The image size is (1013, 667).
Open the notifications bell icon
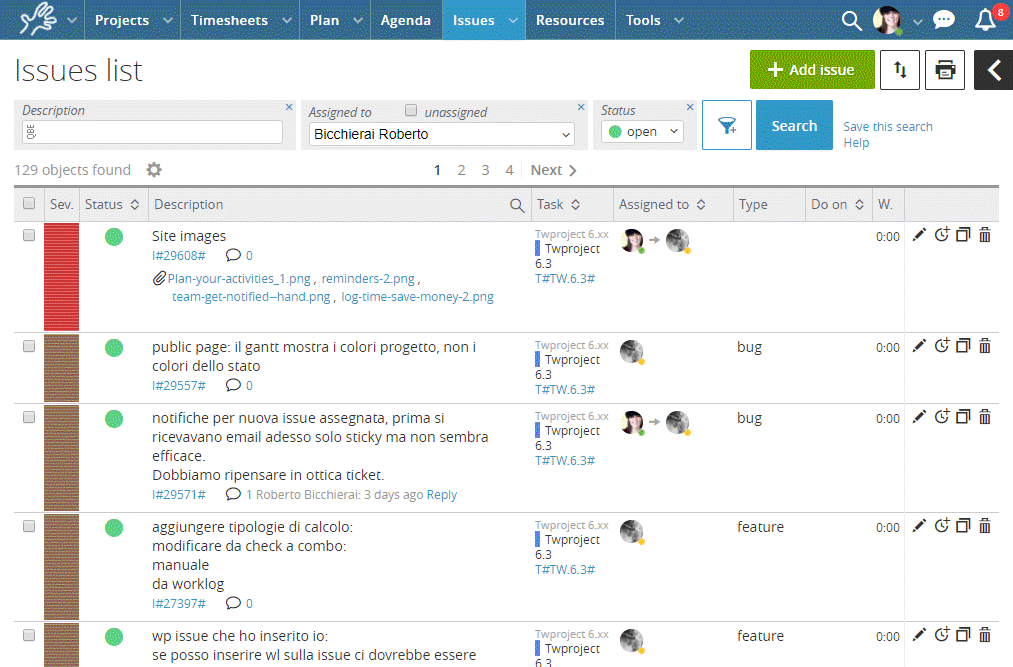[986, 20]
